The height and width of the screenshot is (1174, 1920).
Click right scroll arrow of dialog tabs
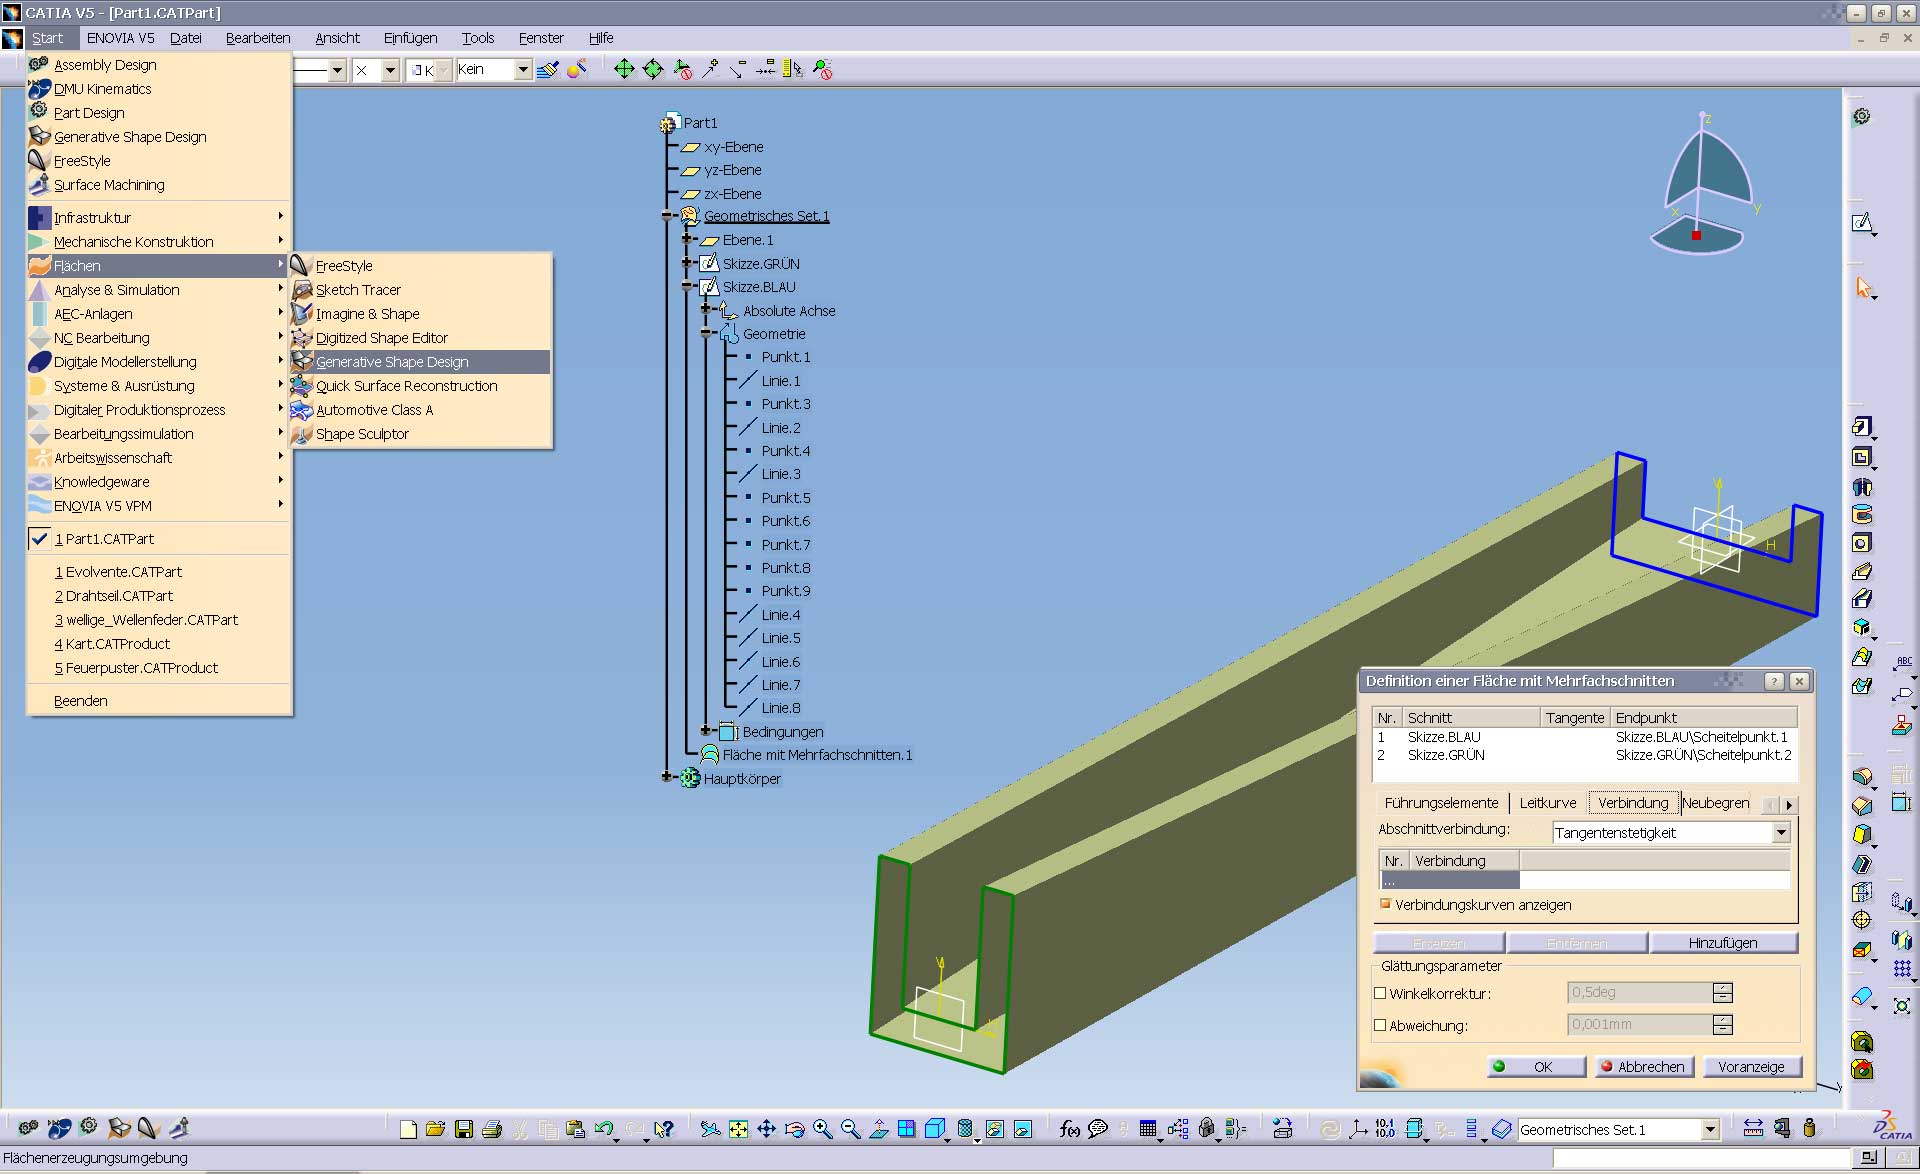1790,805
